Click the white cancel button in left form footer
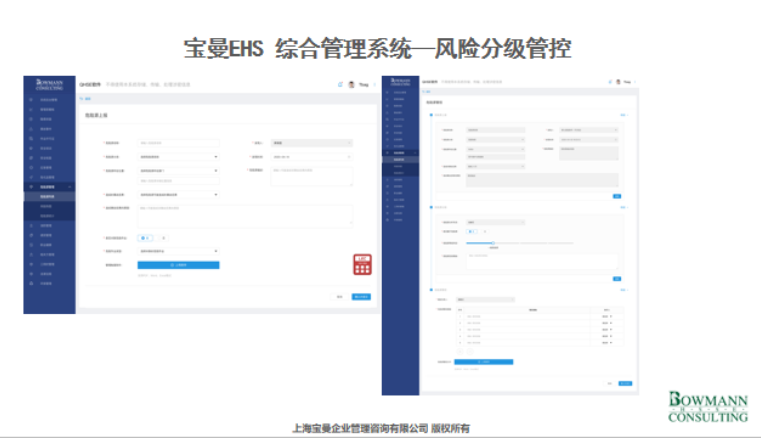The image size is (761, 439). click(340, 296)
